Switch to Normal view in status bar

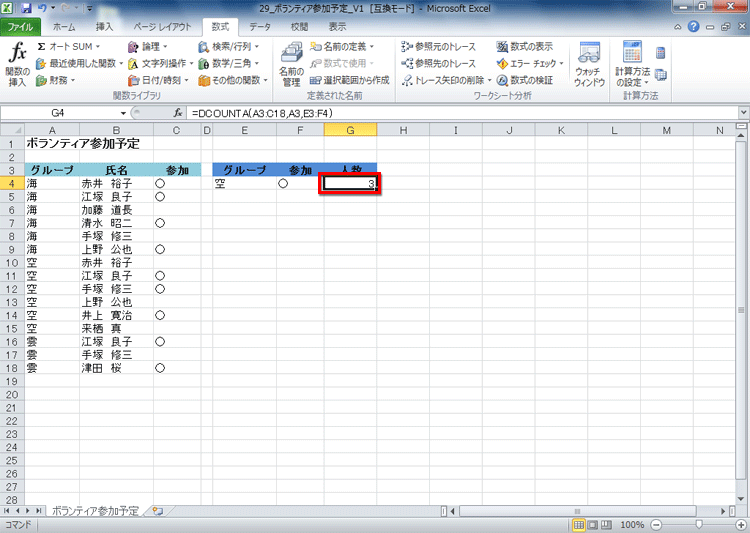click(578, 525)
